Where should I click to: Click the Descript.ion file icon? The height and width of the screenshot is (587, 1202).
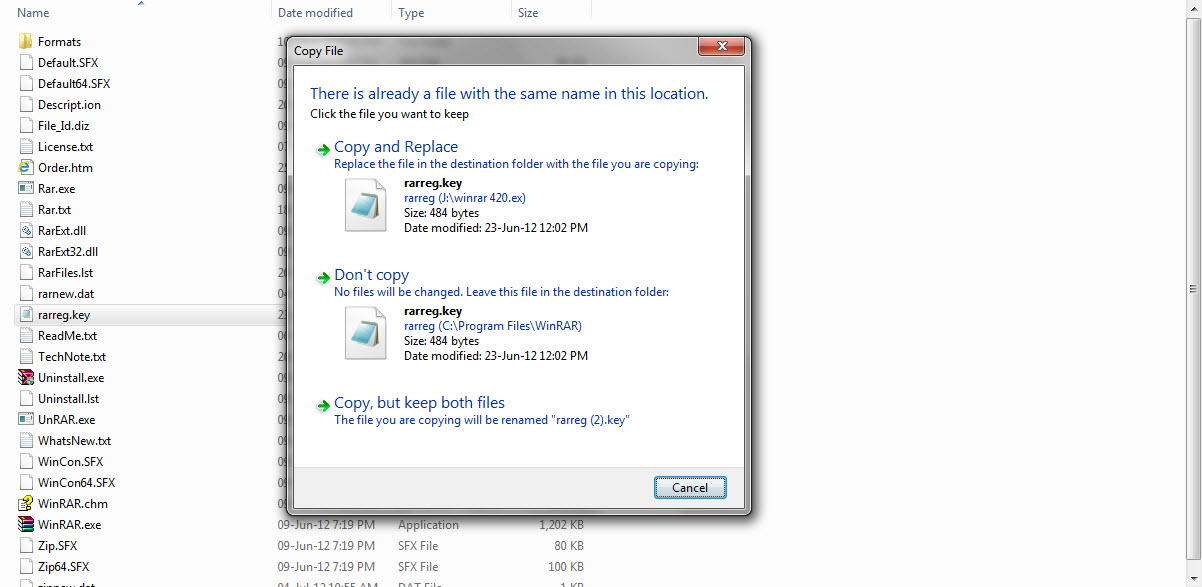(26, 104)
